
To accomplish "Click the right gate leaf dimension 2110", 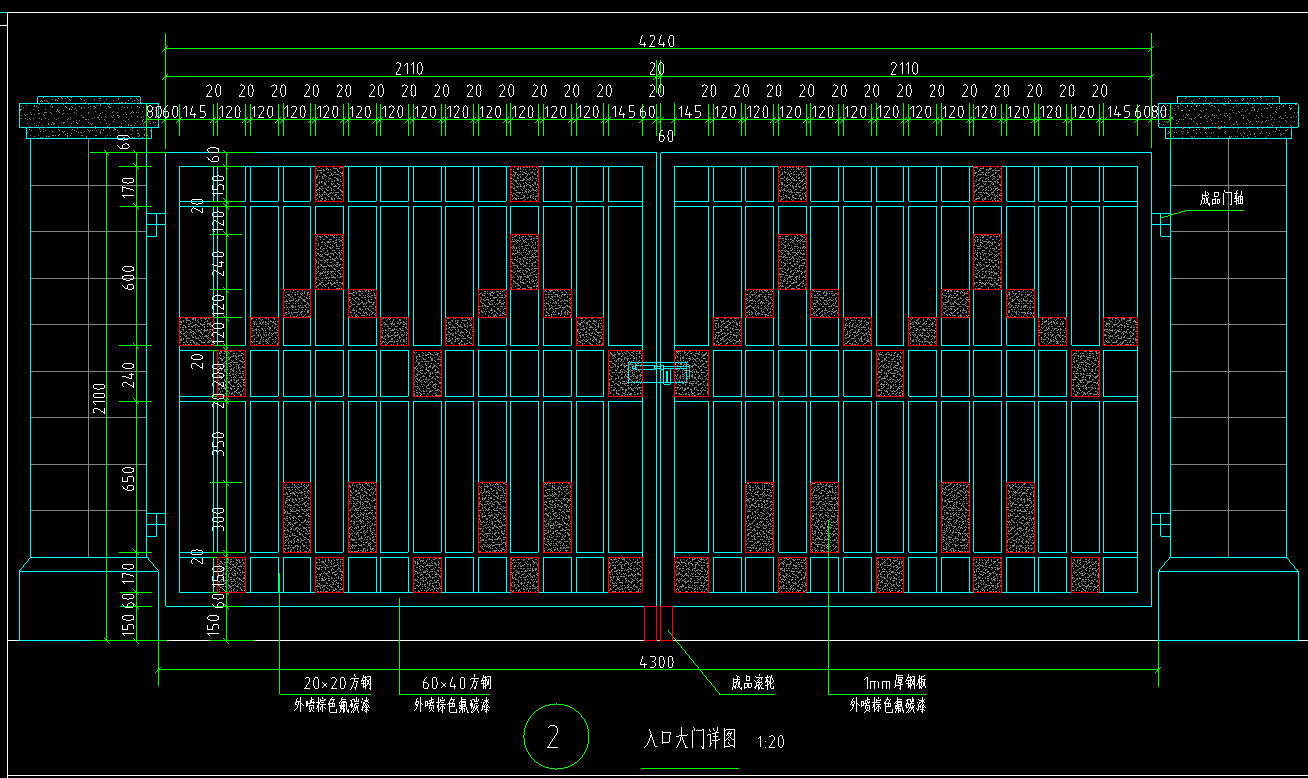I will 903,69.
